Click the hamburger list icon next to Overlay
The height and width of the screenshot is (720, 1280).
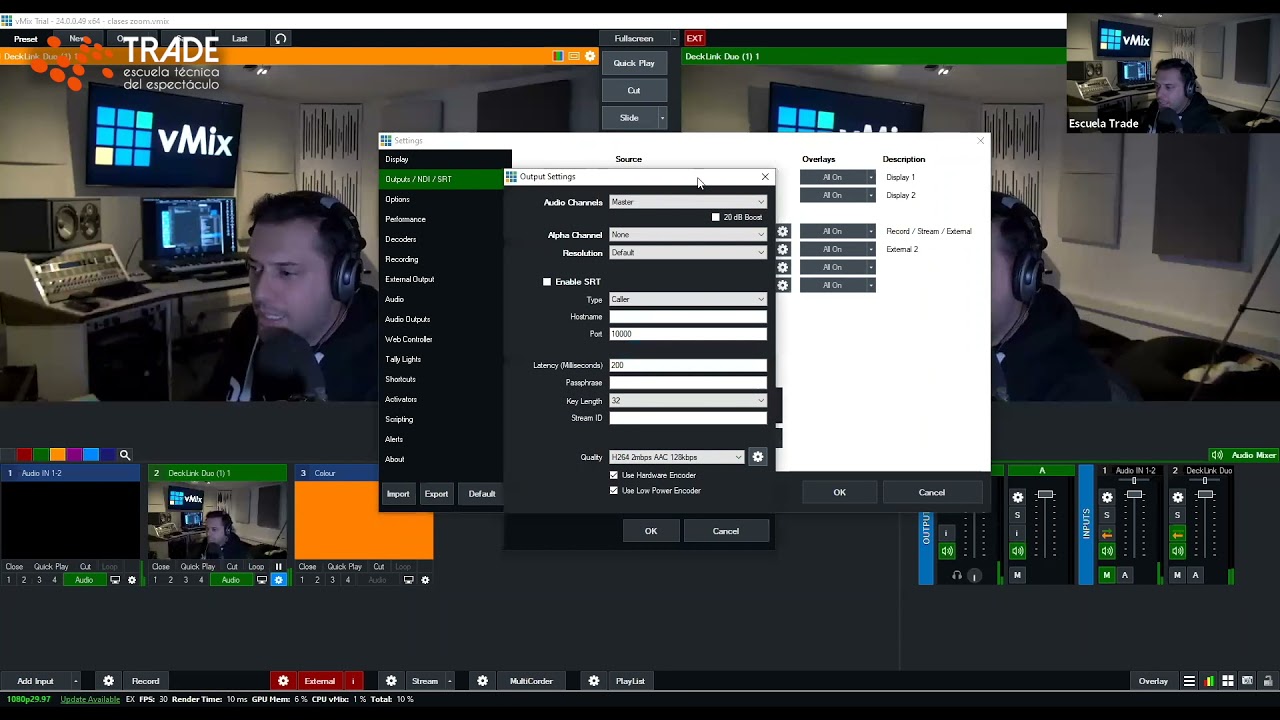[1189, 681]
